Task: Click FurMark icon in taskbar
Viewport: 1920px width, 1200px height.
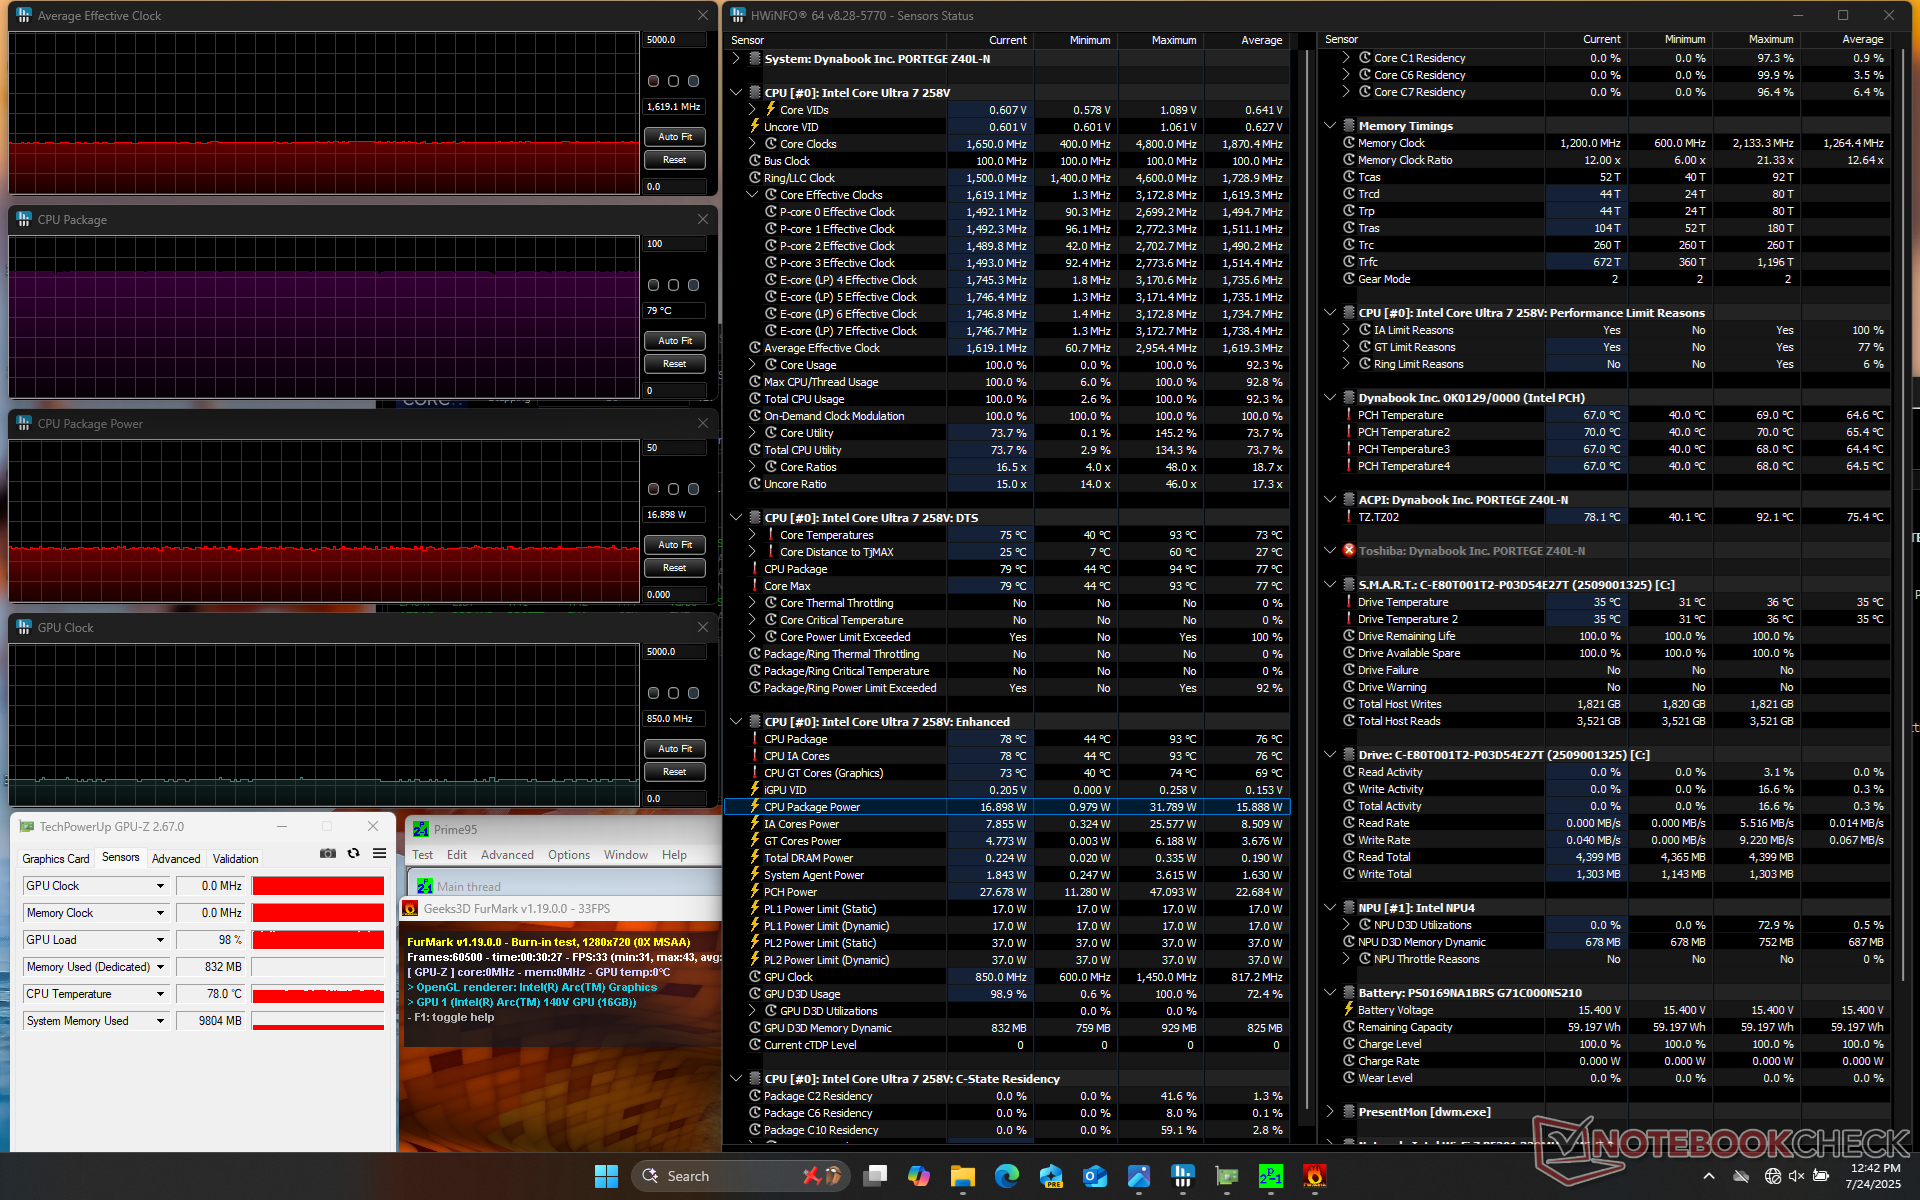Action: (x=1314, y=1176)
